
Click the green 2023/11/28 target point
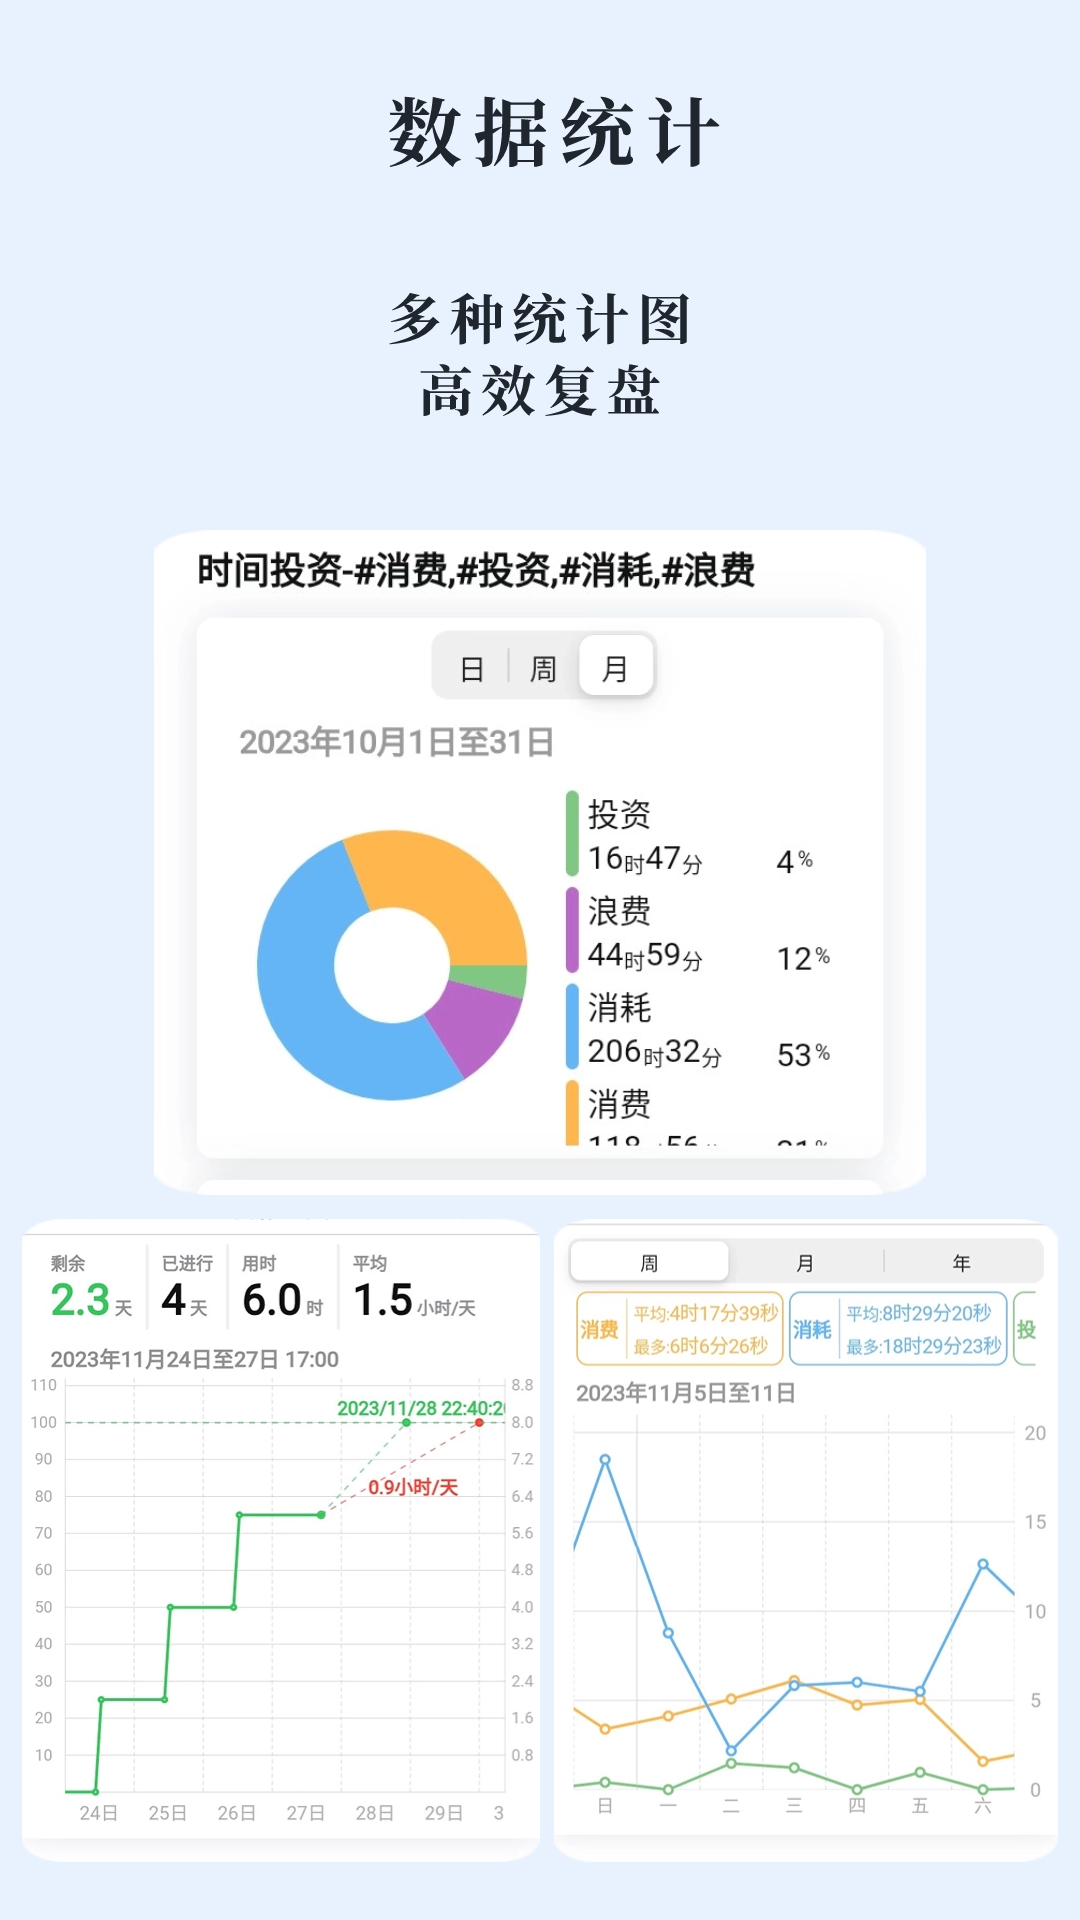click(x=406, y=1422)
